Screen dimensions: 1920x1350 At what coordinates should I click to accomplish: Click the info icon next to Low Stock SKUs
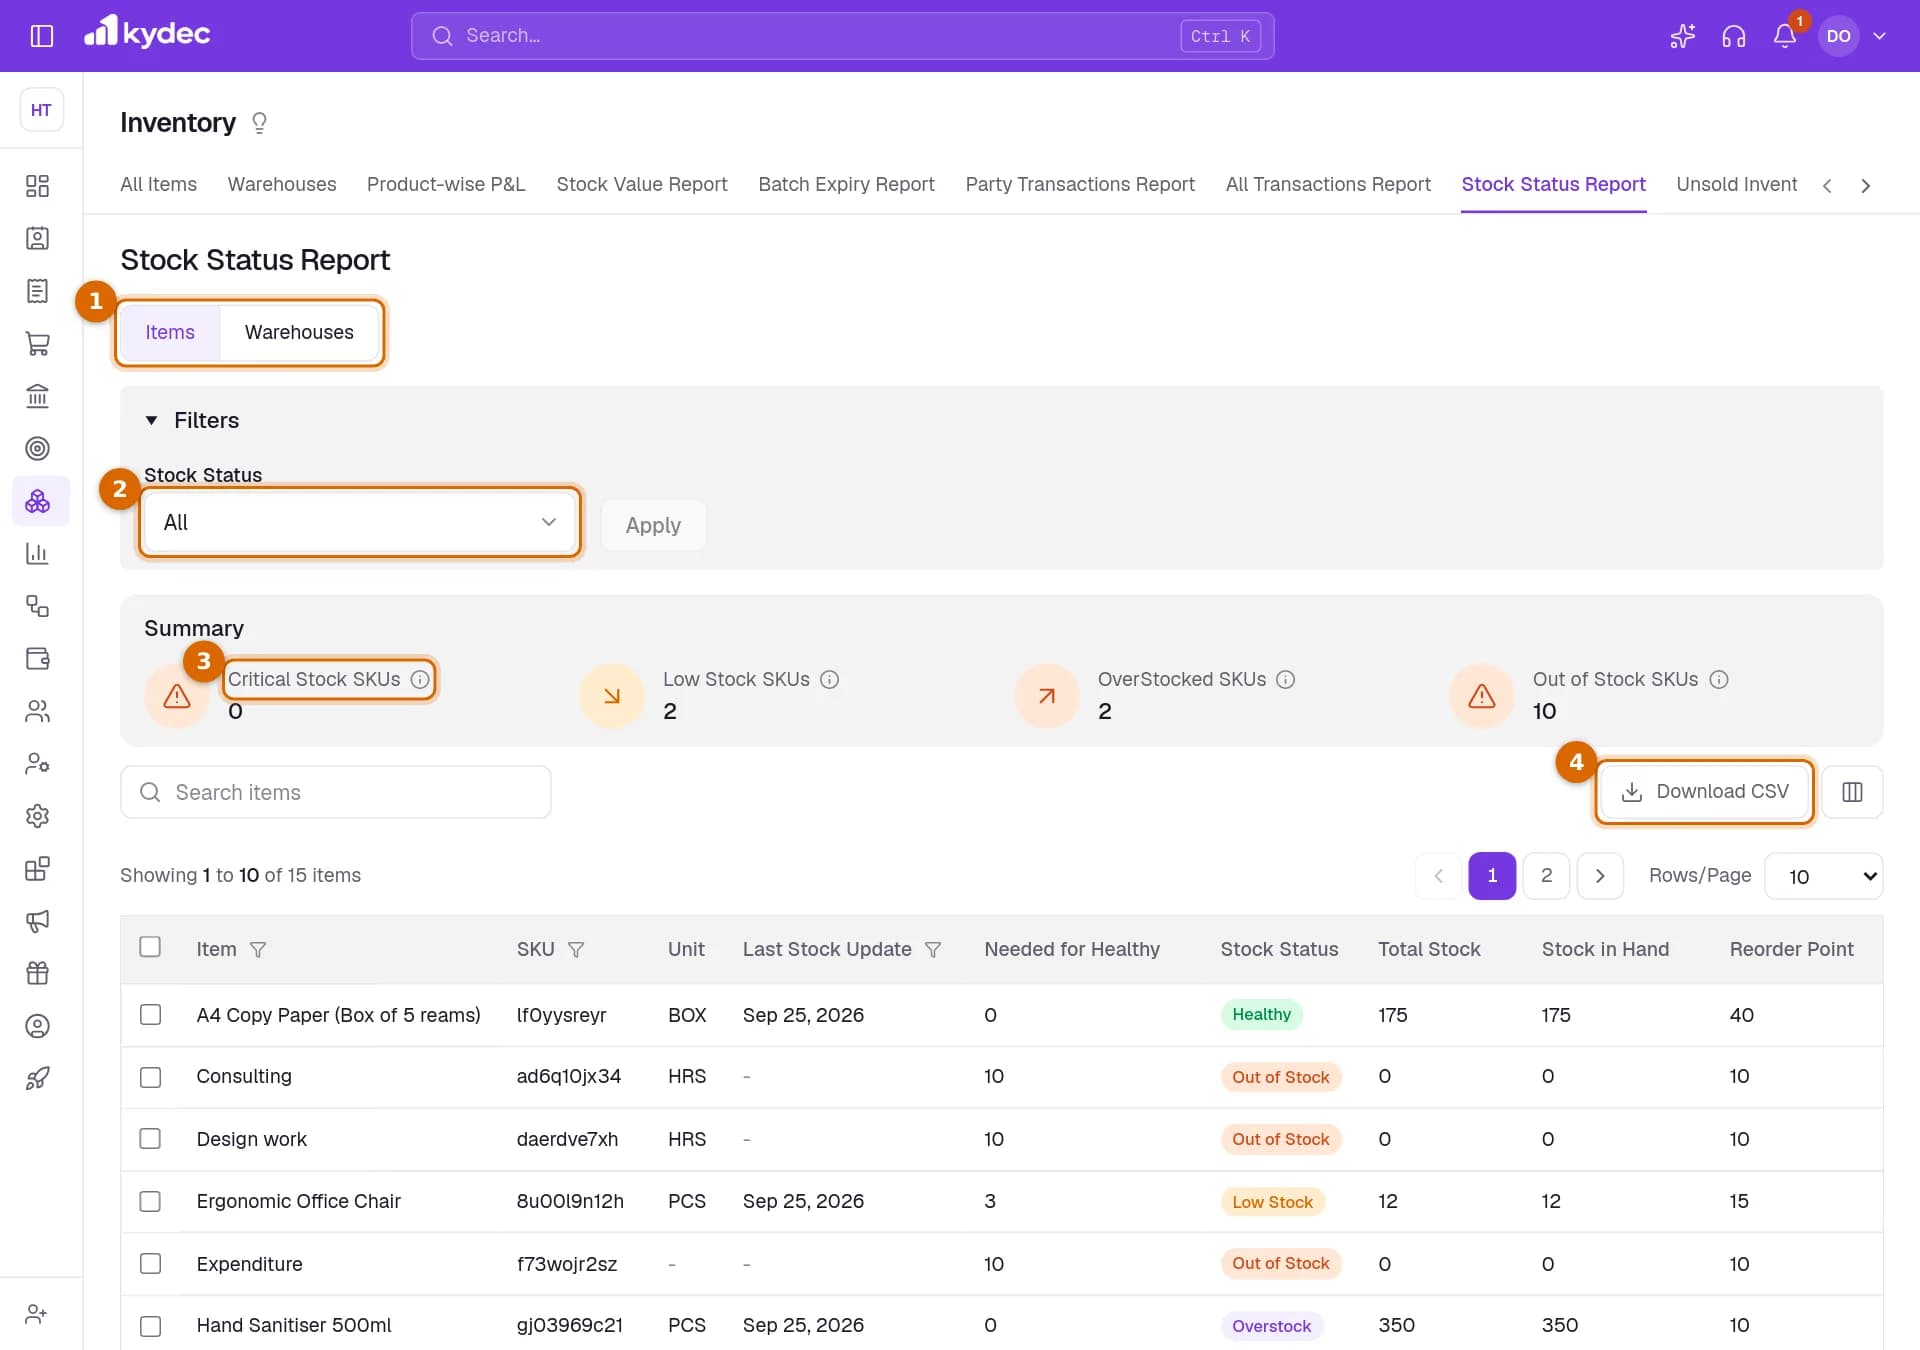829,680
